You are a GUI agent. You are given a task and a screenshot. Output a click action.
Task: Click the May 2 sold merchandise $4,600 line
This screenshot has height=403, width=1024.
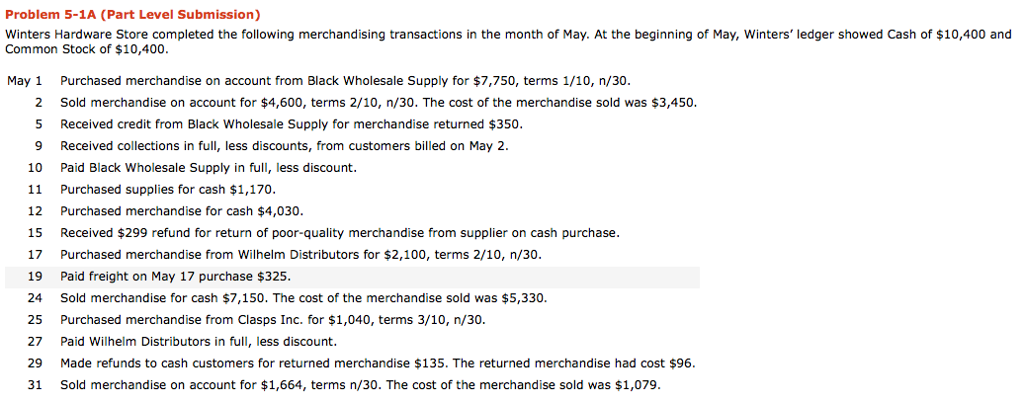[378, 103]
